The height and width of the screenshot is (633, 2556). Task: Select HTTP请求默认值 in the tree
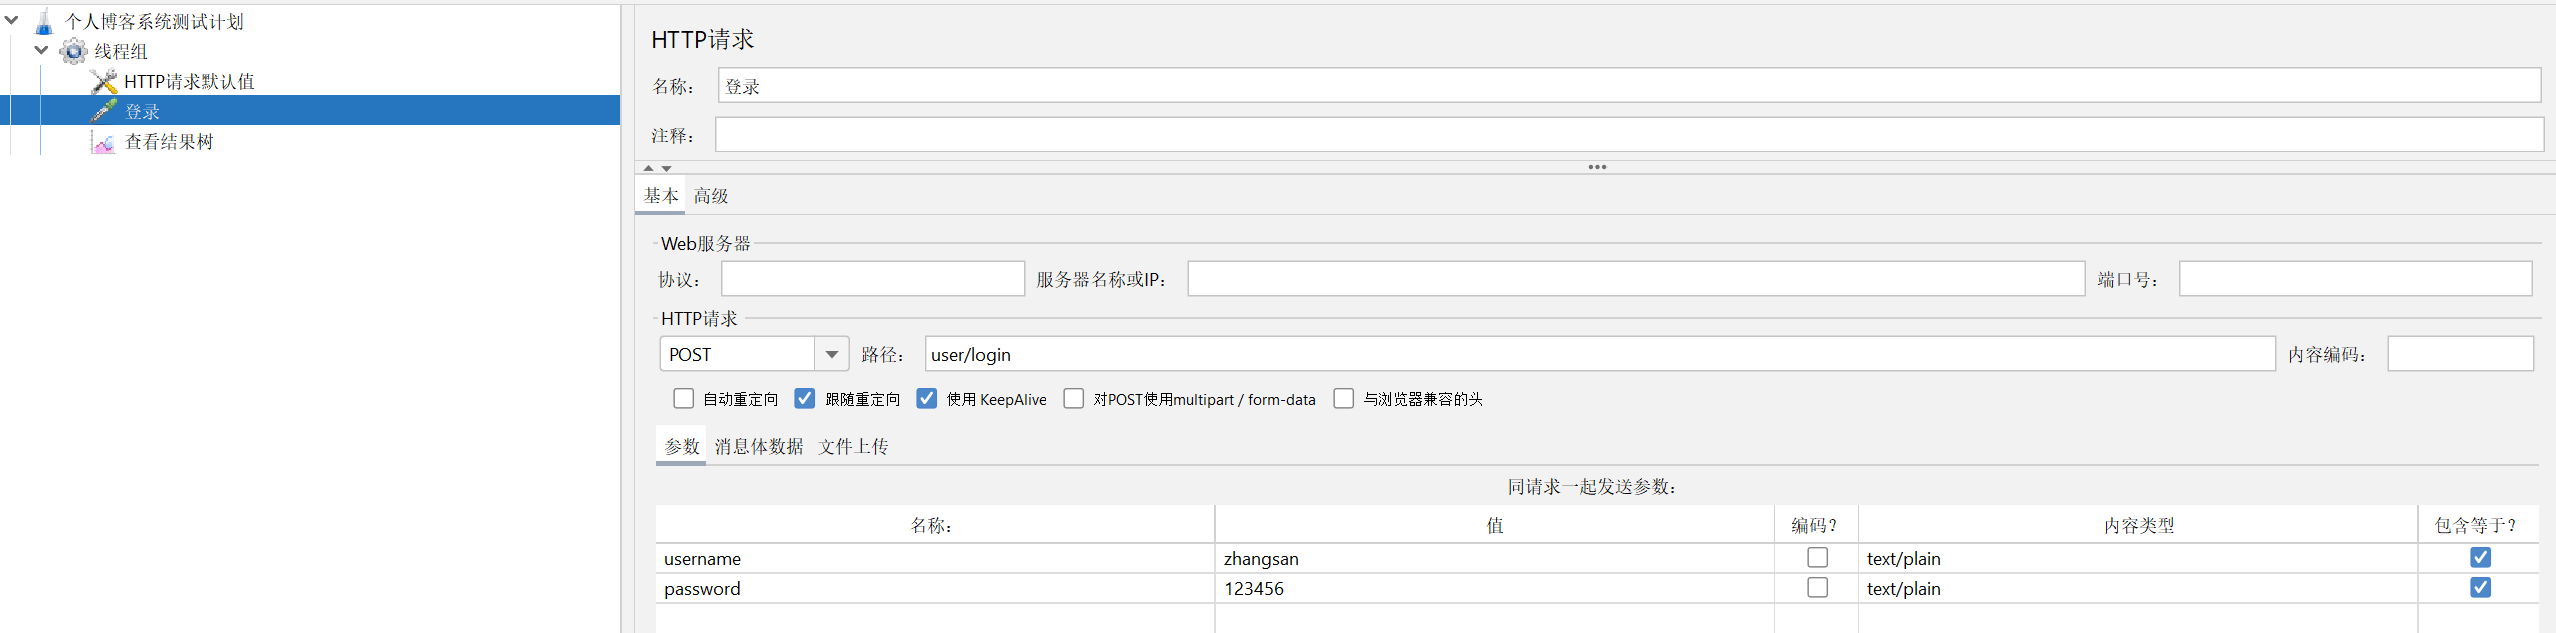pyautogui.click(x=189, y=81)
